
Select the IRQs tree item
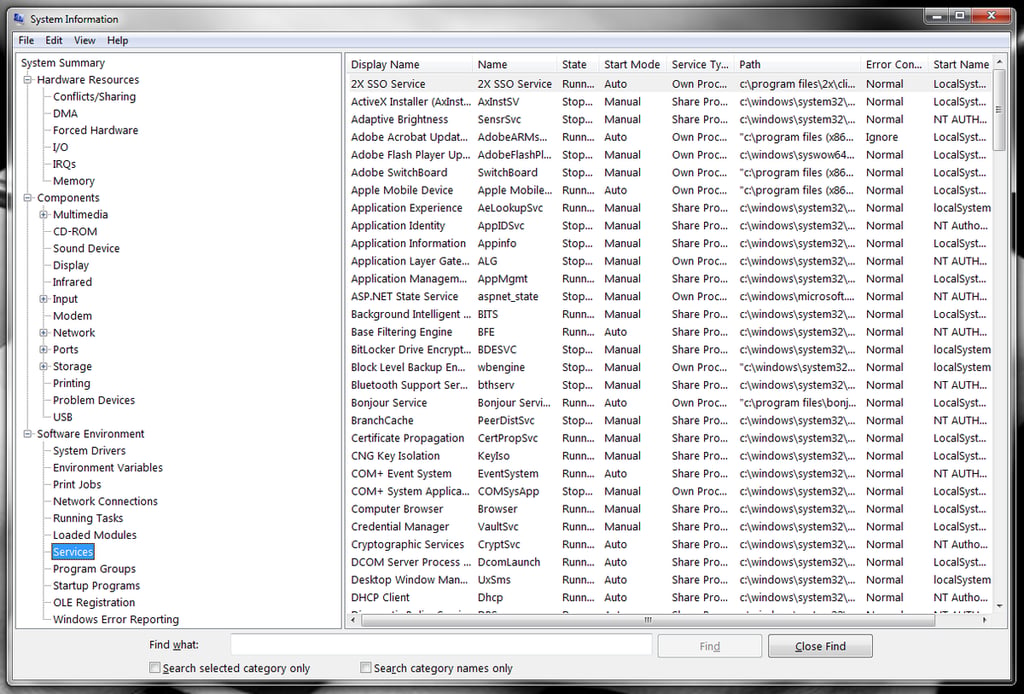64,164
